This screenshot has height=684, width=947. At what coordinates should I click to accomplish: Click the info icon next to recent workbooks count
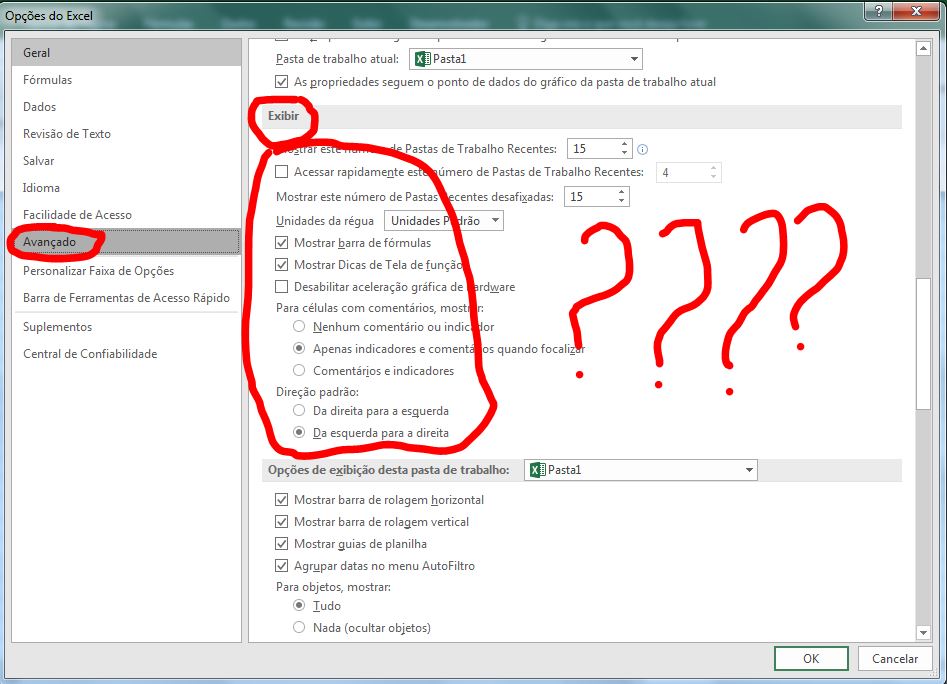click(x=642, y=148)
